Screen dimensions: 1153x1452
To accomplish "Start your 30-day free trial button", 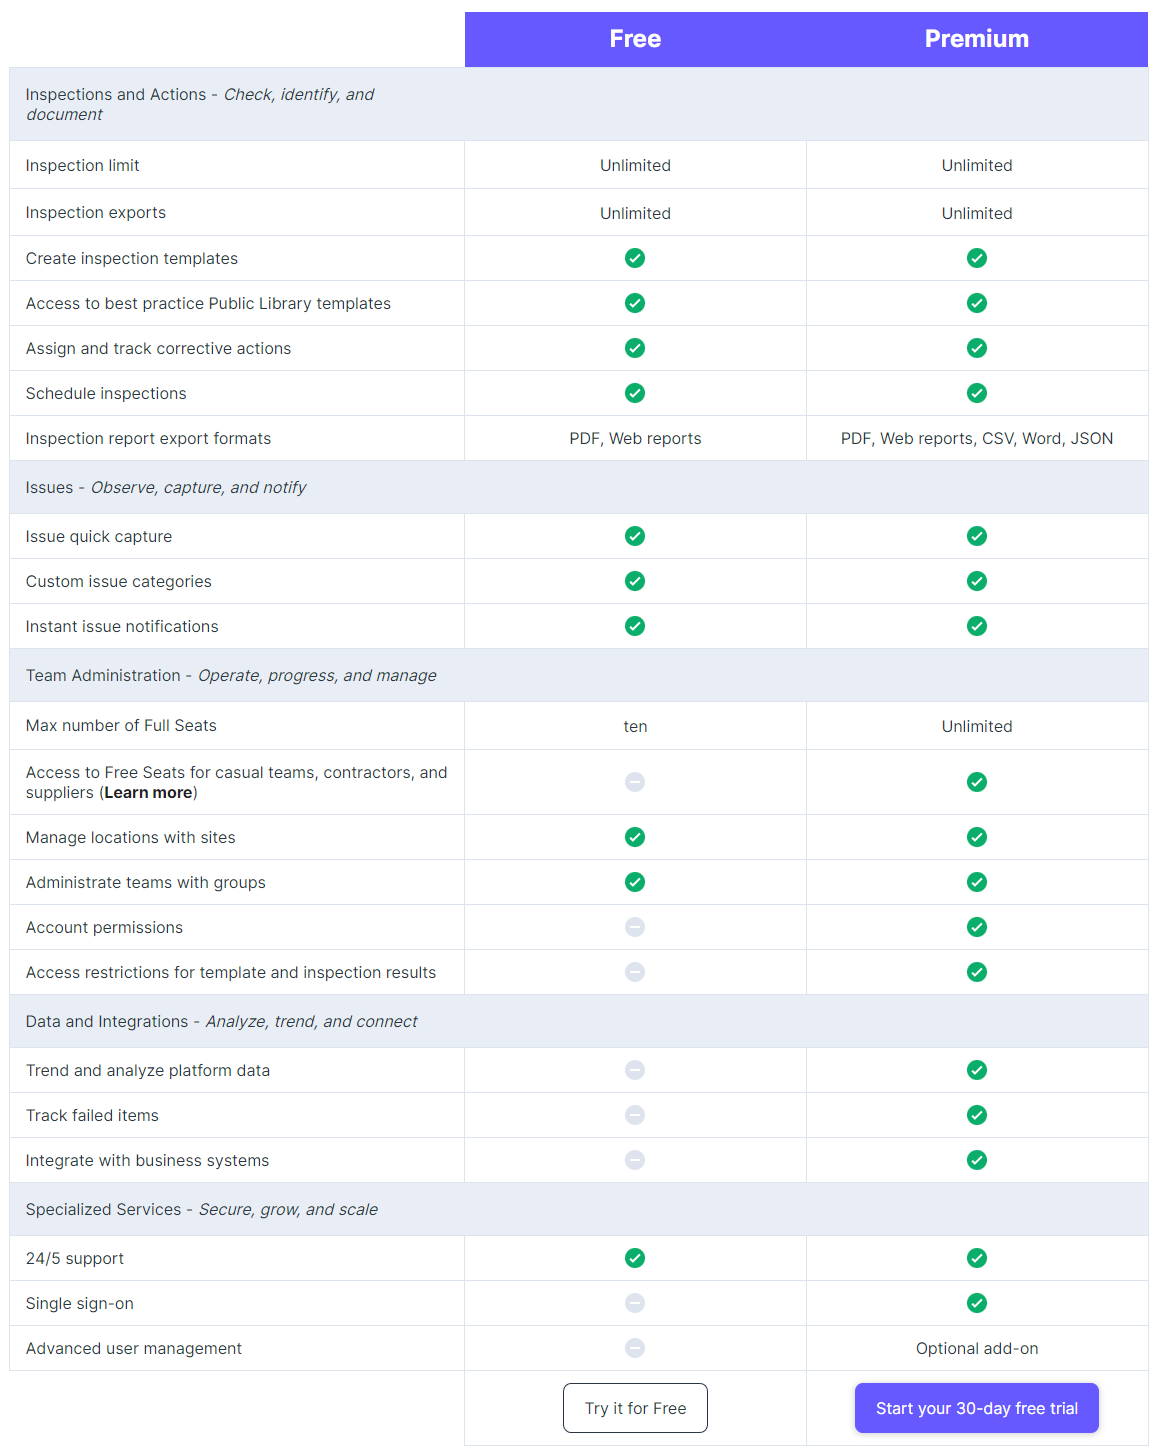I will coord(977,1408).
